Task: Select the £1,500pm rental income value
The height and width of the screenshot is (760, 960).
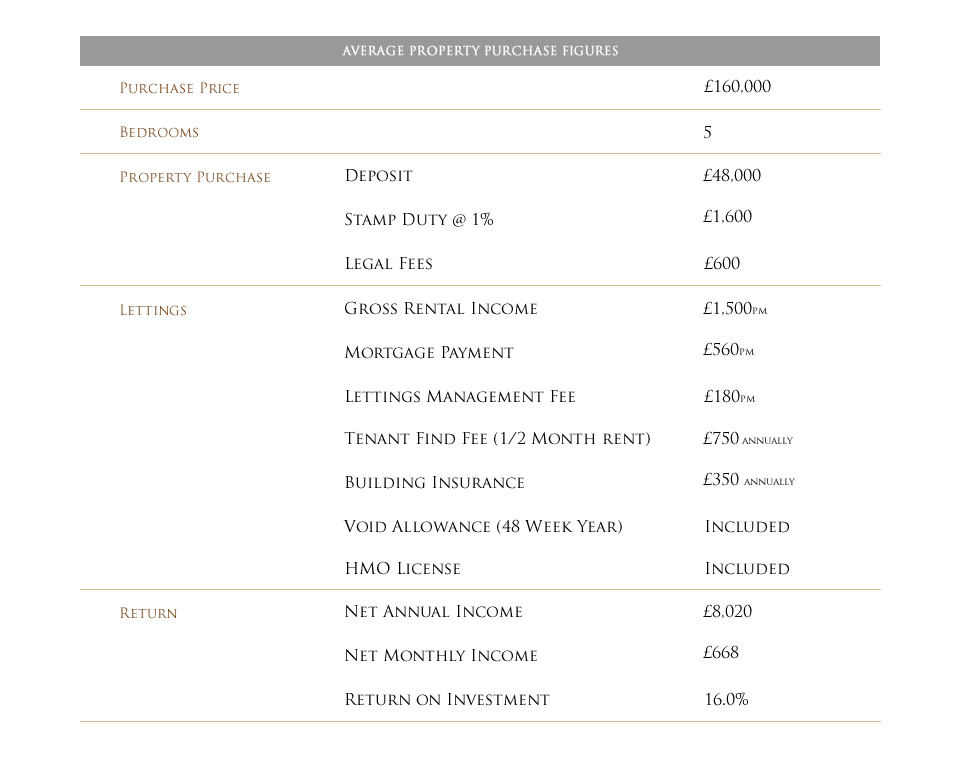Action: tap(734, 309)
